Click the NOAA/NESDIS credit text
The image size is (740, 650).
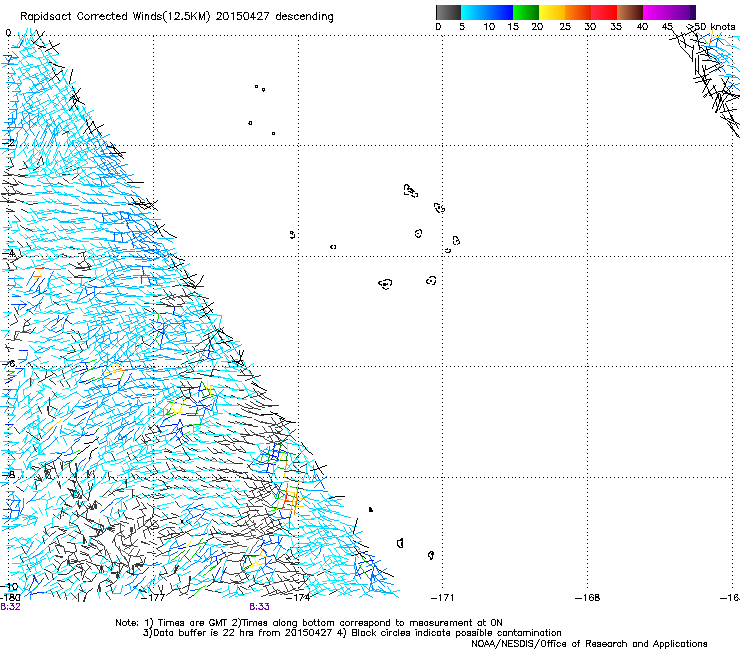pos(589,644)
